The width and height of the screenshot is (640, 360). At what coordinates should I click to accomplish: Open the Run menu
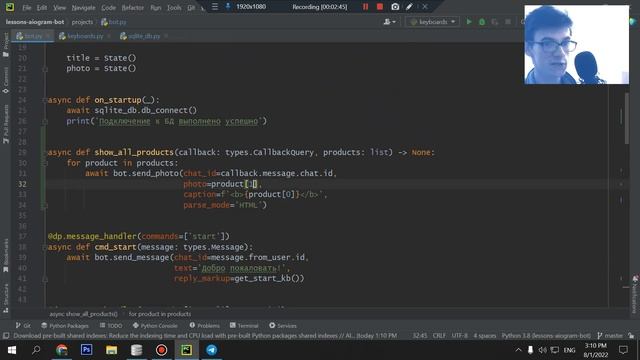tap(156, 7)
